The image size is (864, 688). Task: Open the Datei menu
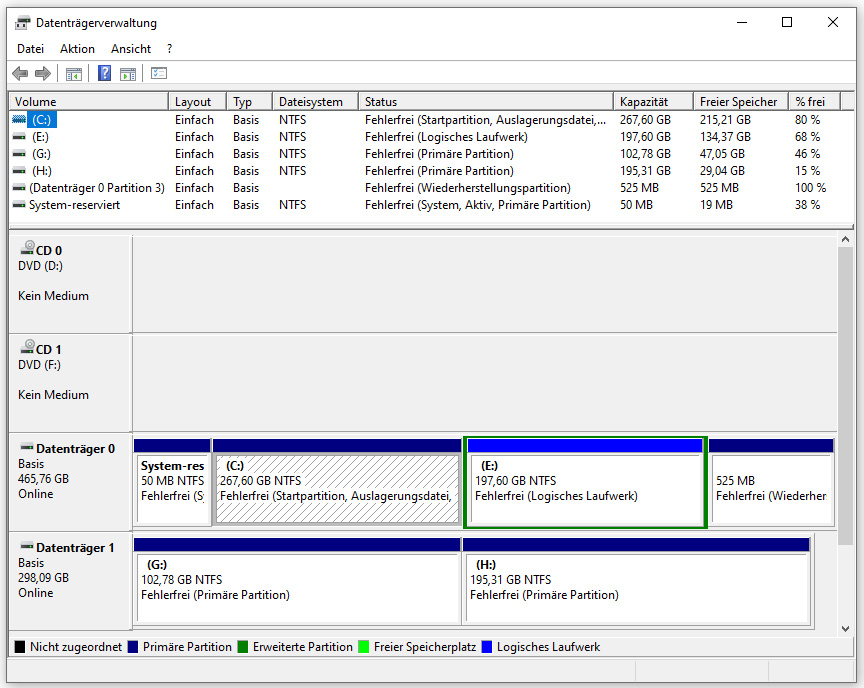pos(30,49)
